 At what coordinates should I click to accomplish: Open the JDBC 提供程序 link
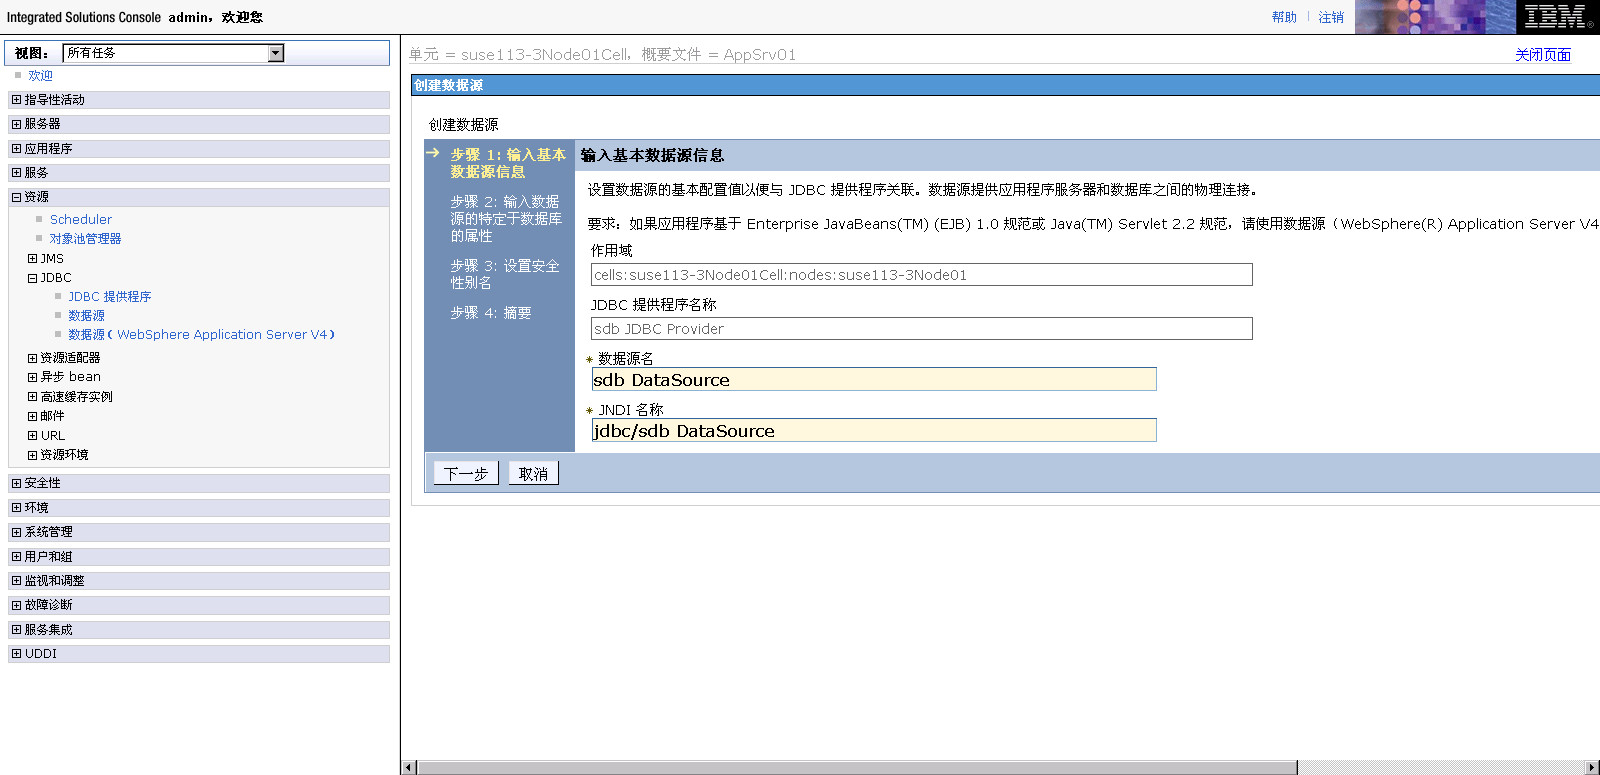(110, 297)
